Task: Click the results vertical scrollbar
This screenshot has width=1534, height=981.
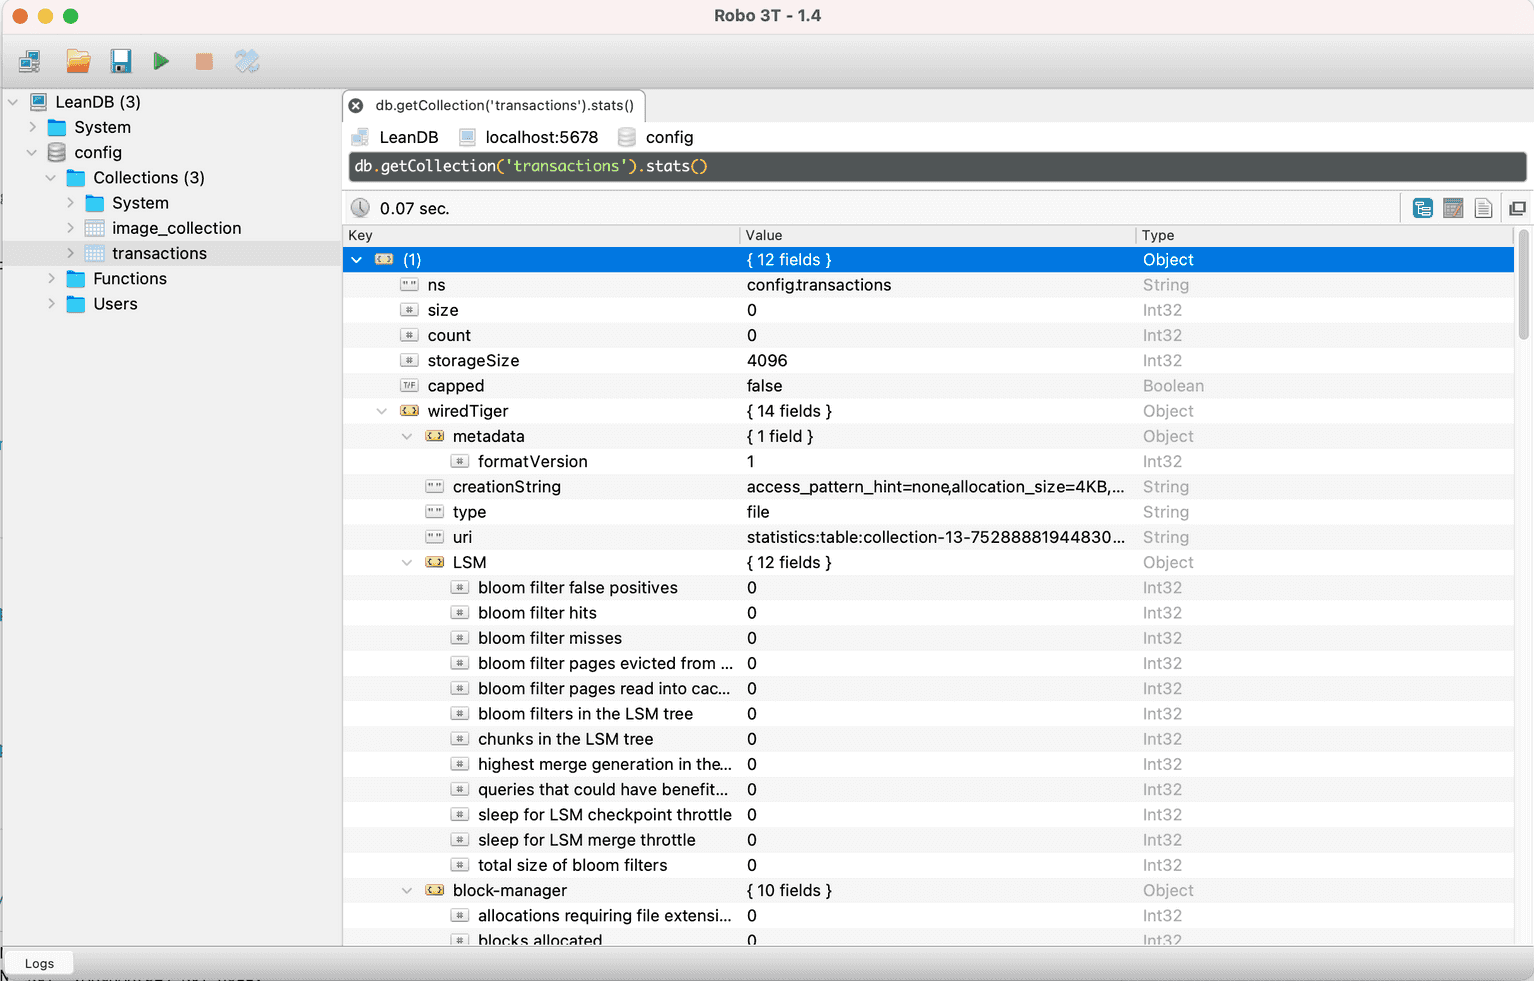Action: pyautogui.click(x=1523, y=285)
